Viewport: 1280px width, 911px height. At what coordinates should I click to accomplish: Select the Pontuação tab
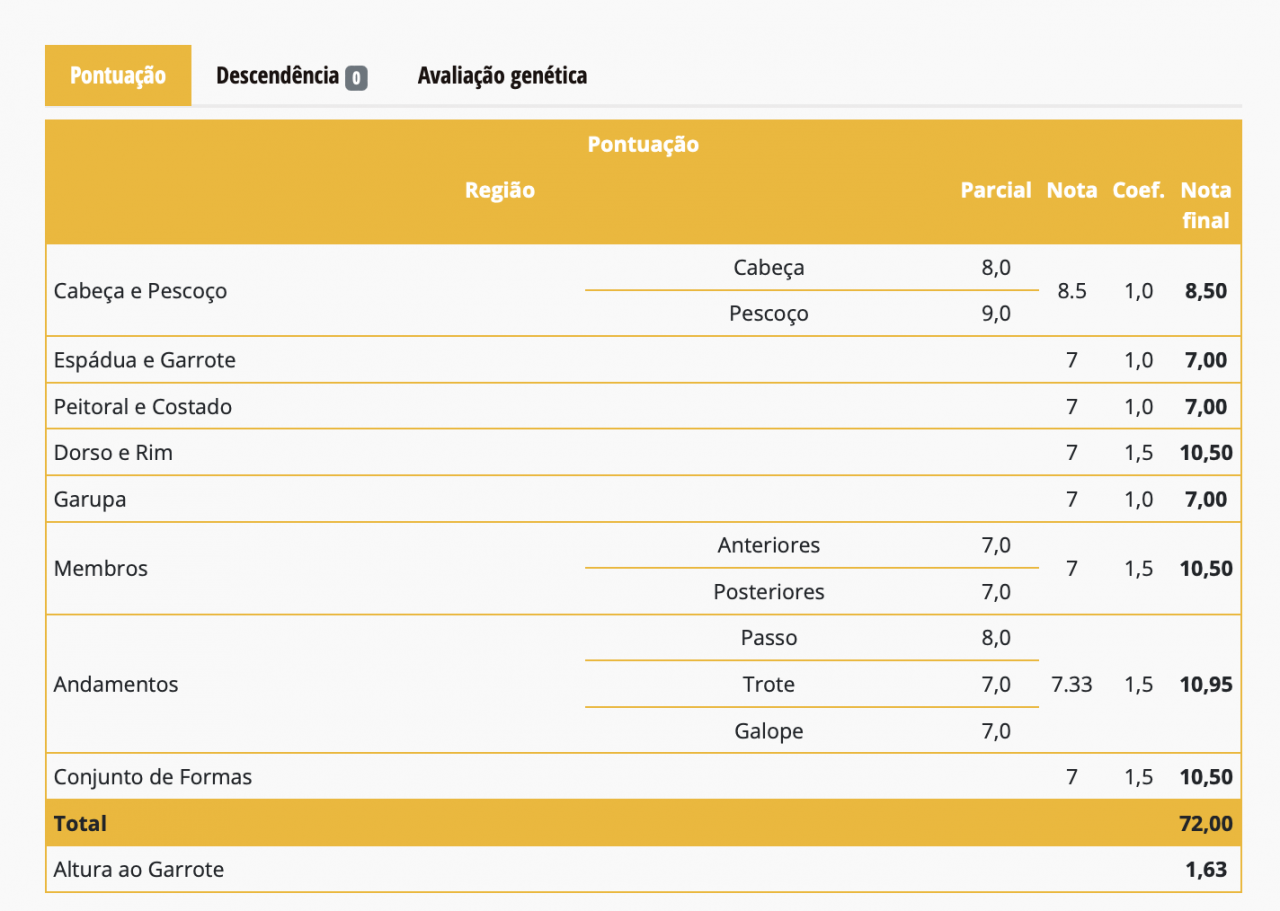tap(117, 75)
